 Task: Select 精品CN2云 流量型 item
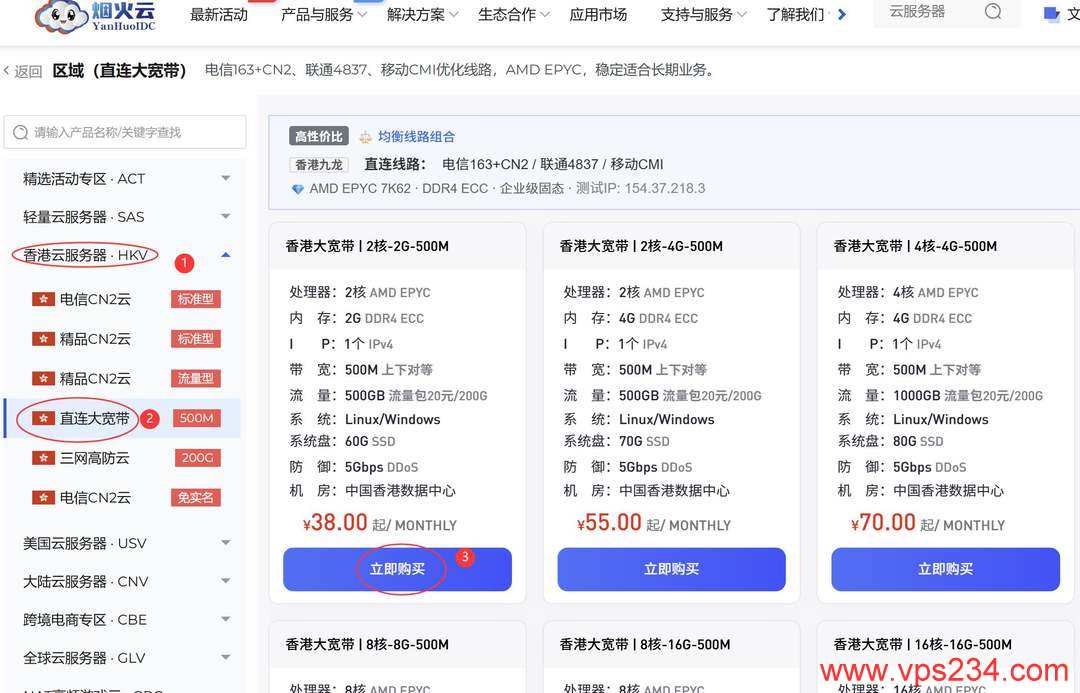coord(123,378)
